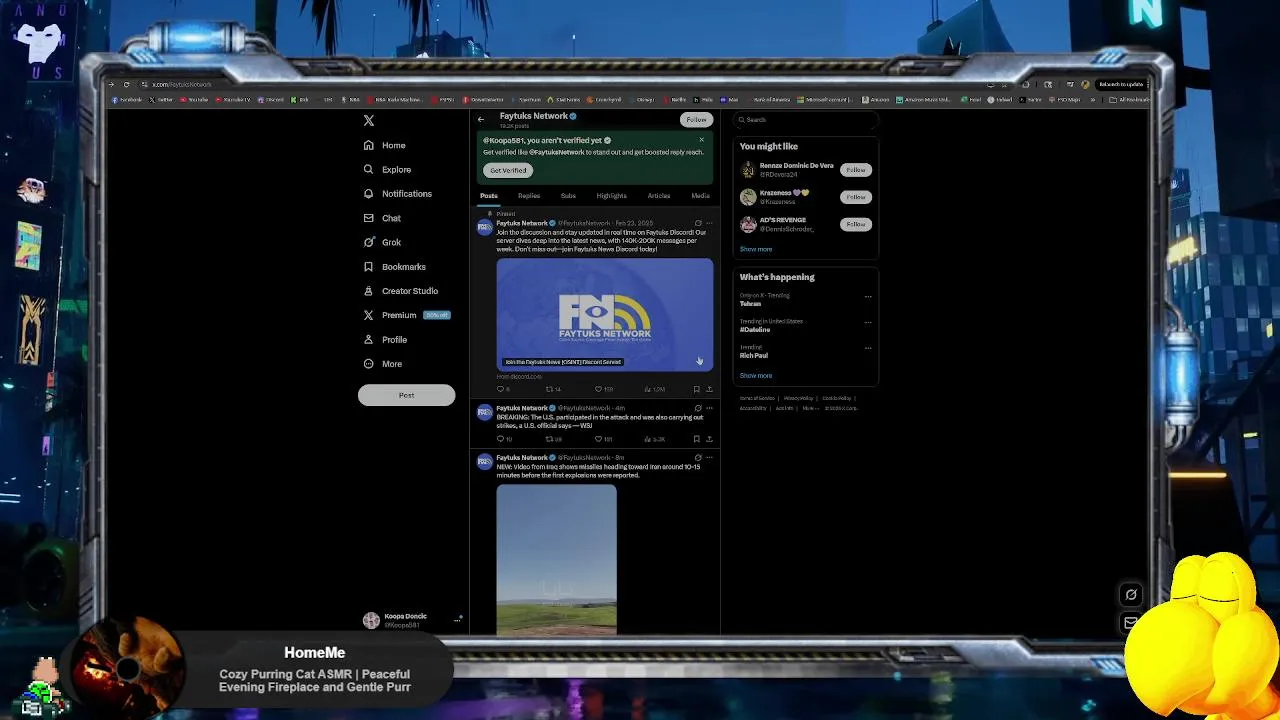Open options dots for #Dateline trend
This screenshot has height=720, width=1280.
(868, 322)
